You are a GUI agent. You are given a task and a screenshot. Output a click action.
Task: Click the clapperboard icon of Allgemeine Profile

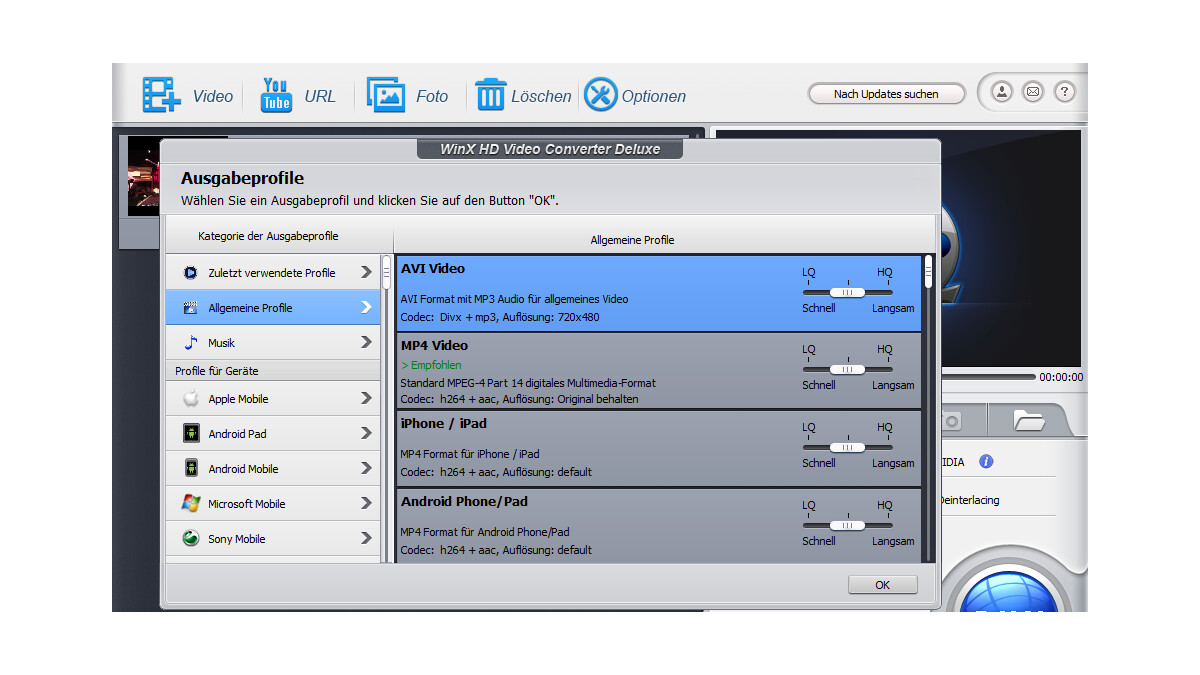190,308
